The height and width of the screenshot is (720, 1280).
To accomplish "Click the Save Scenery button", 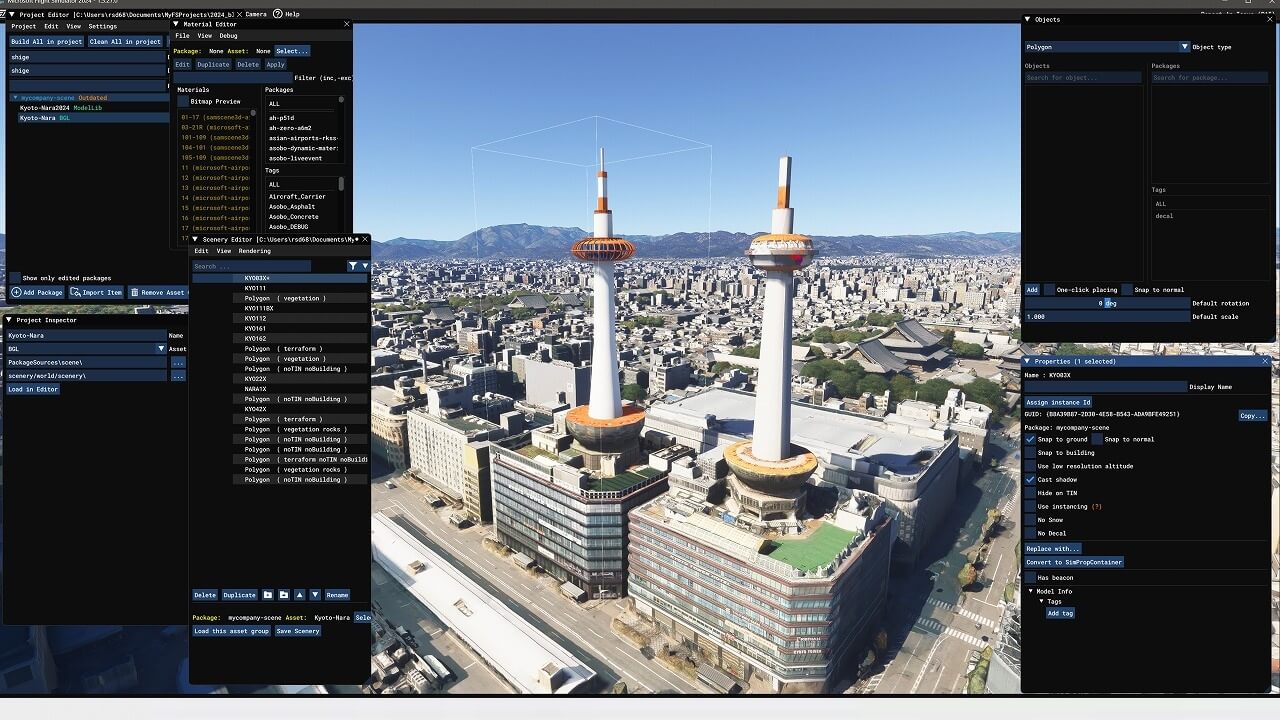I will (x=298, y=631).
